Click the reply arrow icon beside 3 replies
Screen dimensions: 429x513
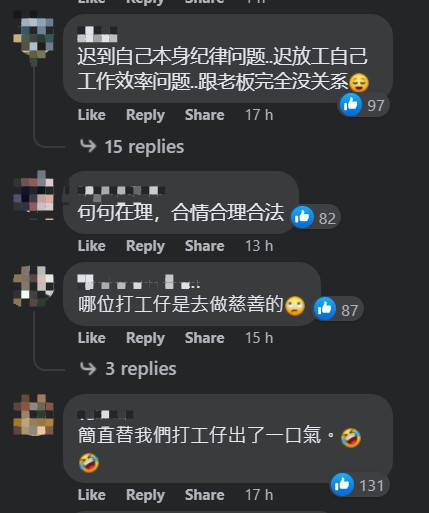88,368
